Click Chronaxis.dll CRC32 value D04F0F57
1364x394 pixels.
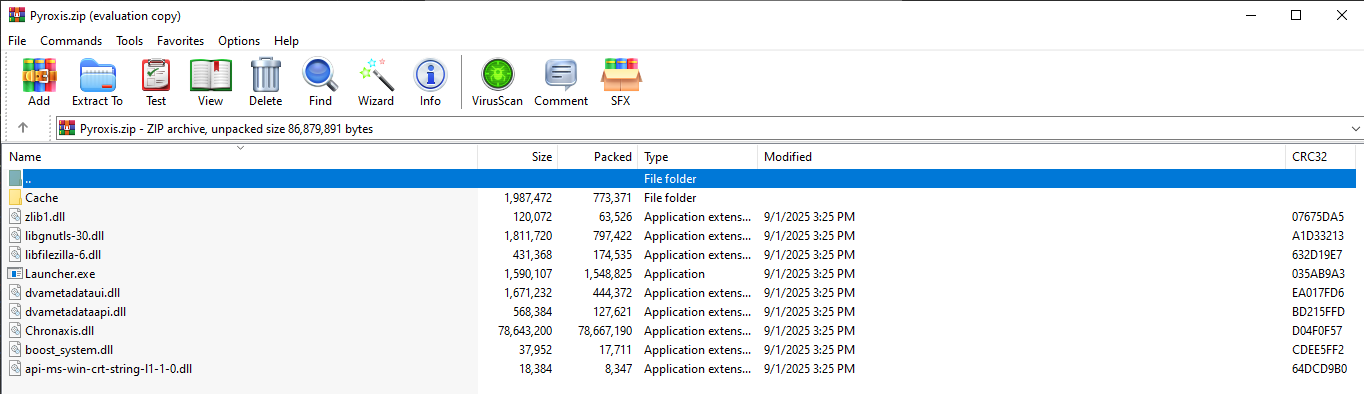pos(1318,331)
